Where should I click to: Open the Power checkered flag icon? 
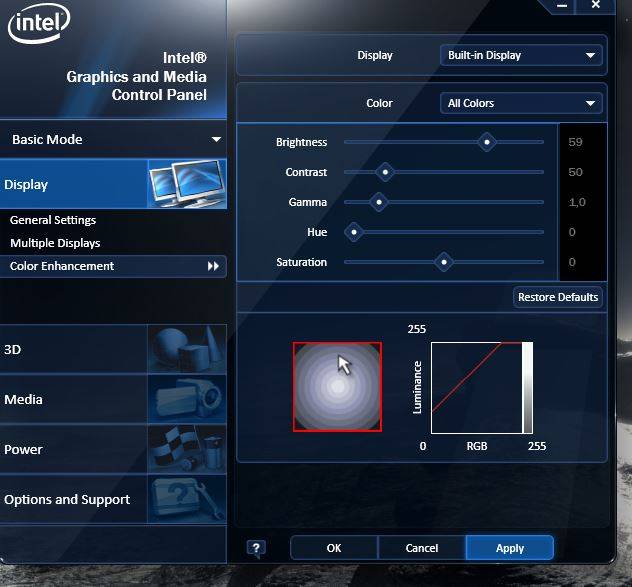click(x=187, y=449)
